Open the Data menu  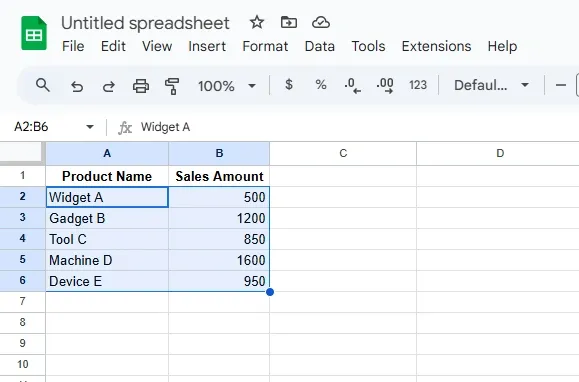(x=320, y=46)
